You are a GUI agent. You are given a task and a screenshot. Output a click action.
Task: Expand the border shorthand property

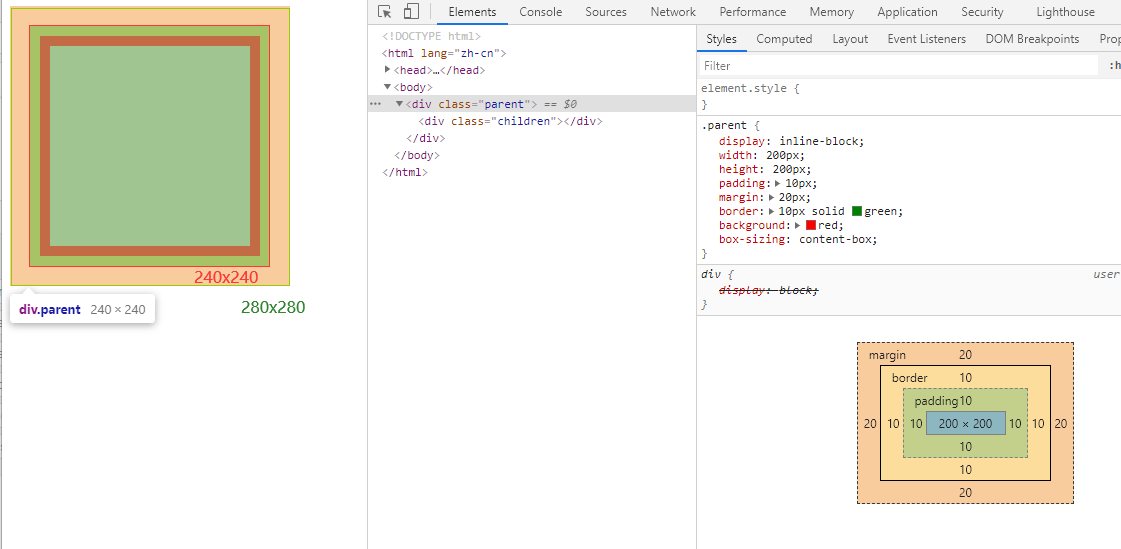[x=772, y=212]
